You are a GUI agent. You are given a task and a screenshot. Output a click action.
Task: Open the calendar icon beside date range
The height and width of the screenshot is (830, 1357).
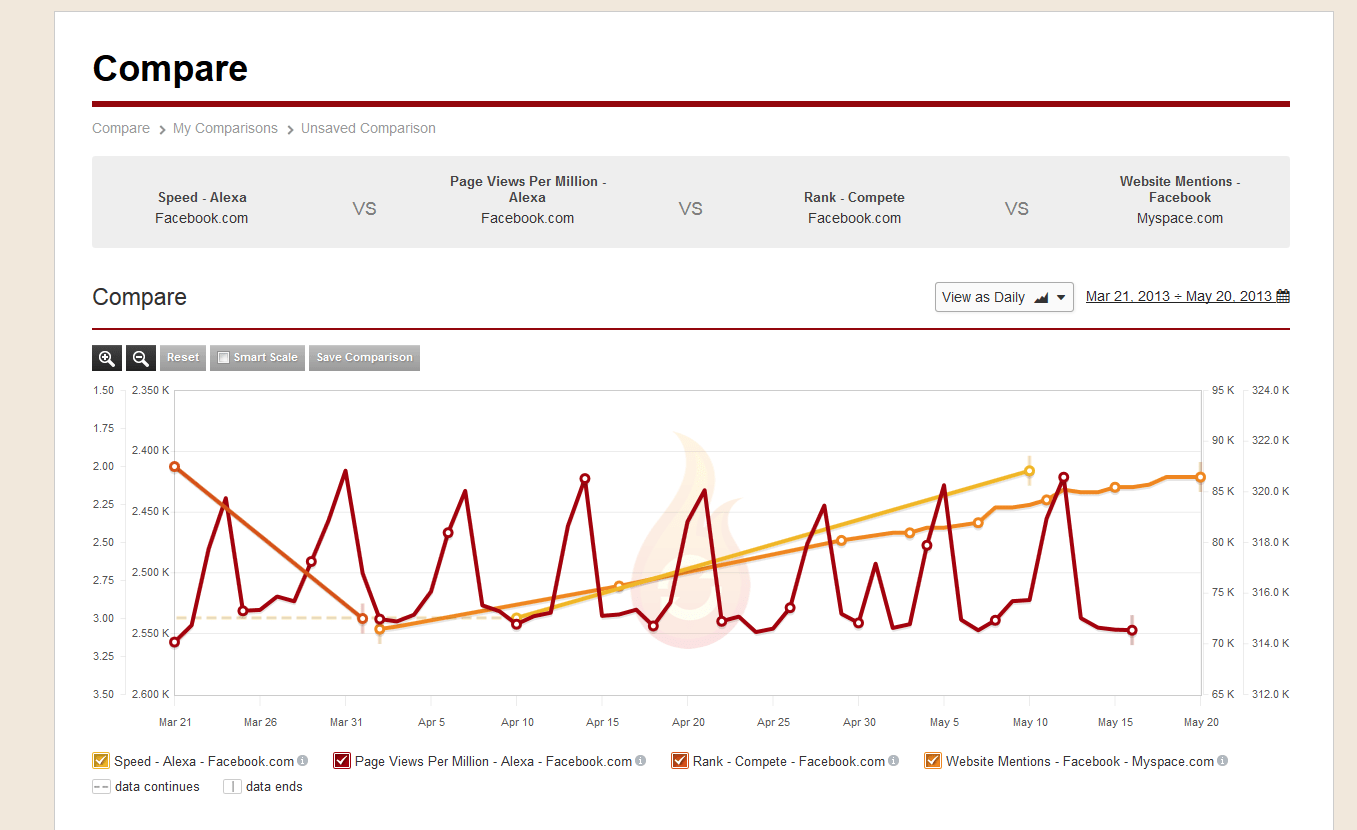click(1283, 296)
